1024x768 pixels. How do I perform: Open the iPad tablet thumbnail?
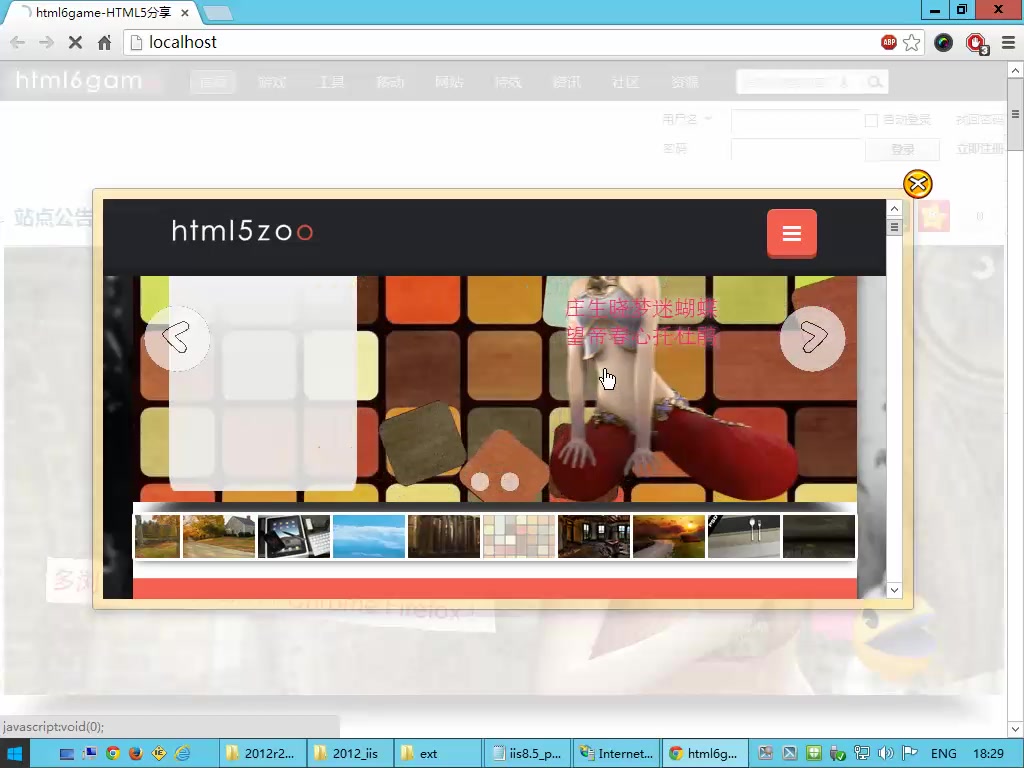tap(294, 536)
